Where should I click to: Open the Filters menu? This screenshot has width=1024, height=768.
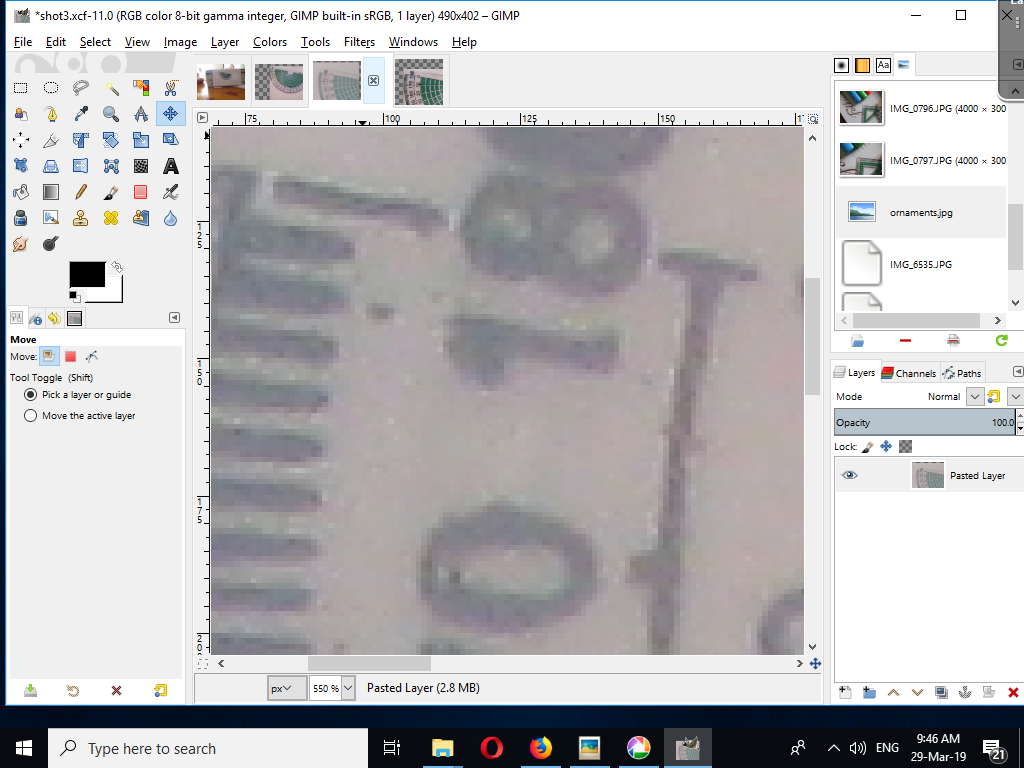click(x=359, y=42)
